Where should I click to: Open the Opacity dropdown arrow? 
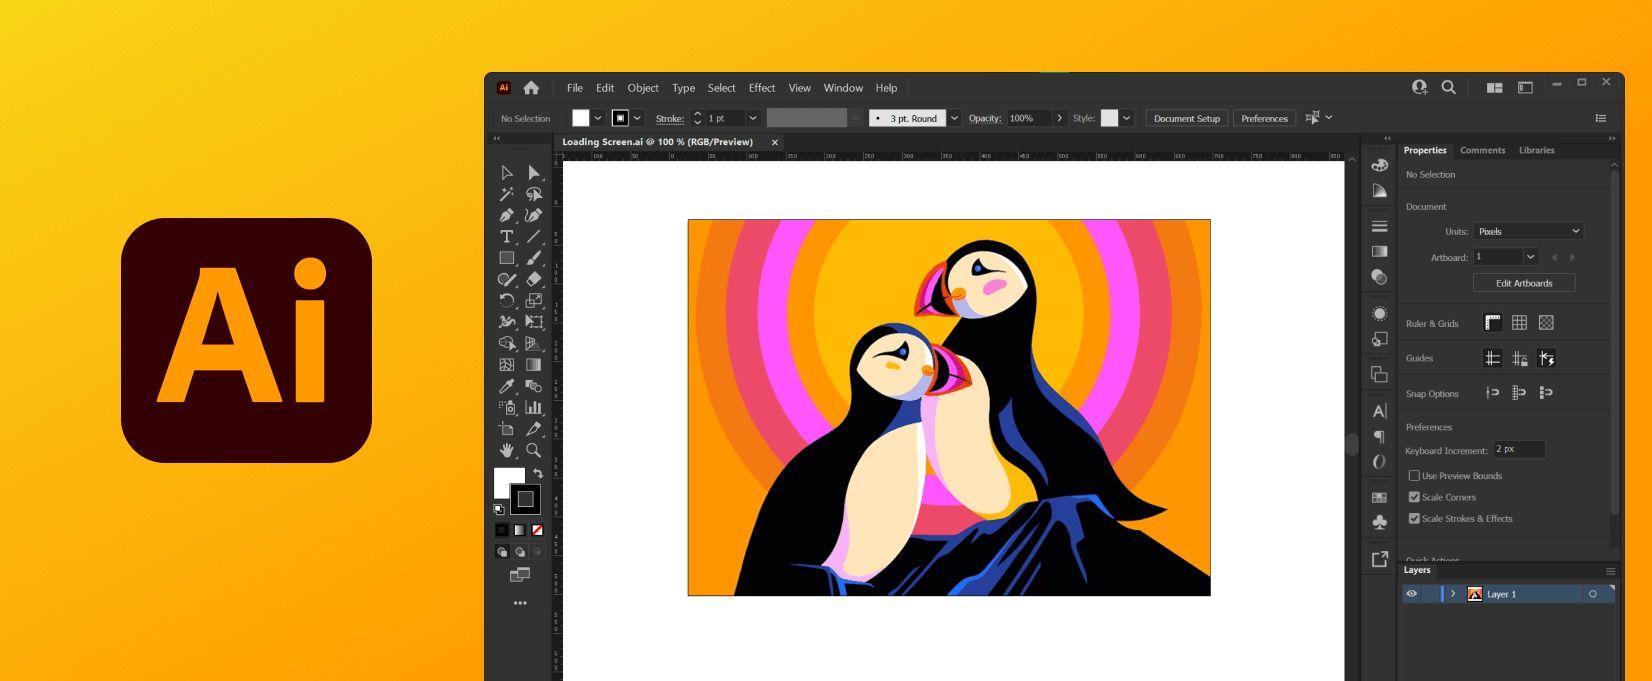(x=1060, y=118)
